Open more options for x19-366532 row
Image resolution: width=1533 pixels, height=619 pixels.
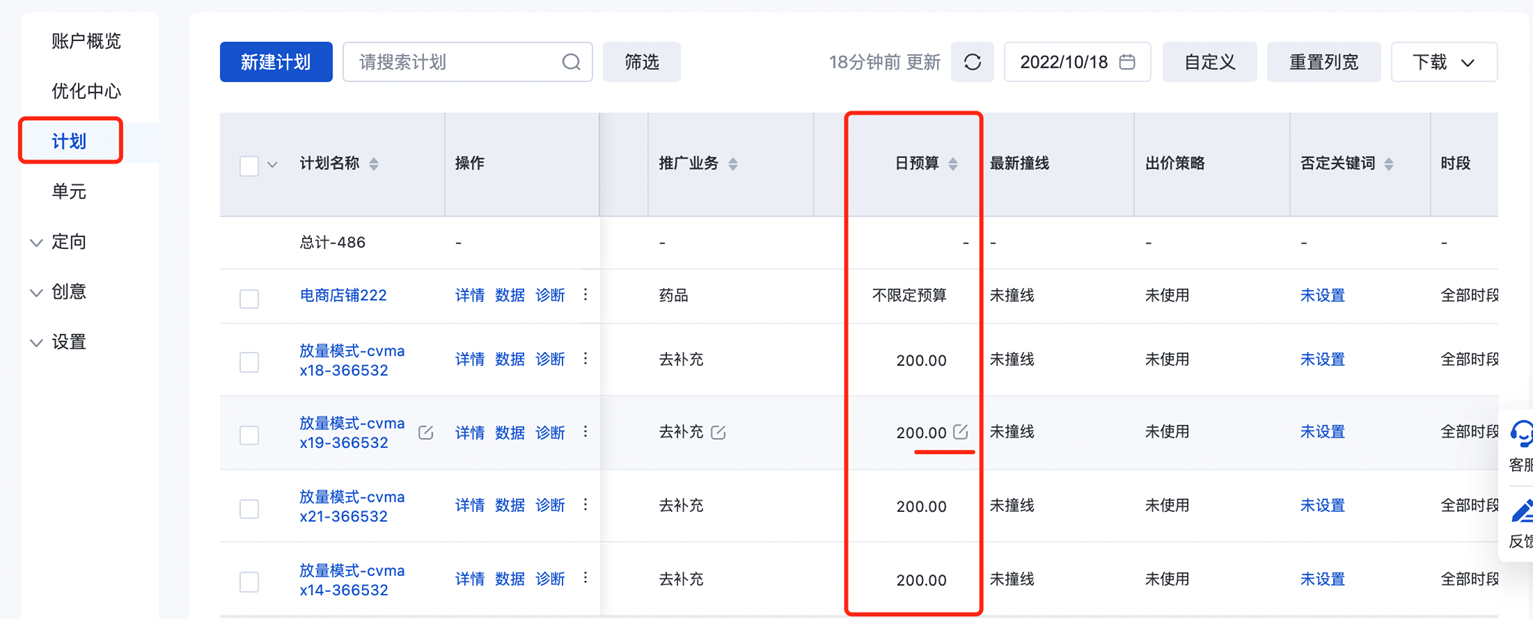(x=586, y=432)
